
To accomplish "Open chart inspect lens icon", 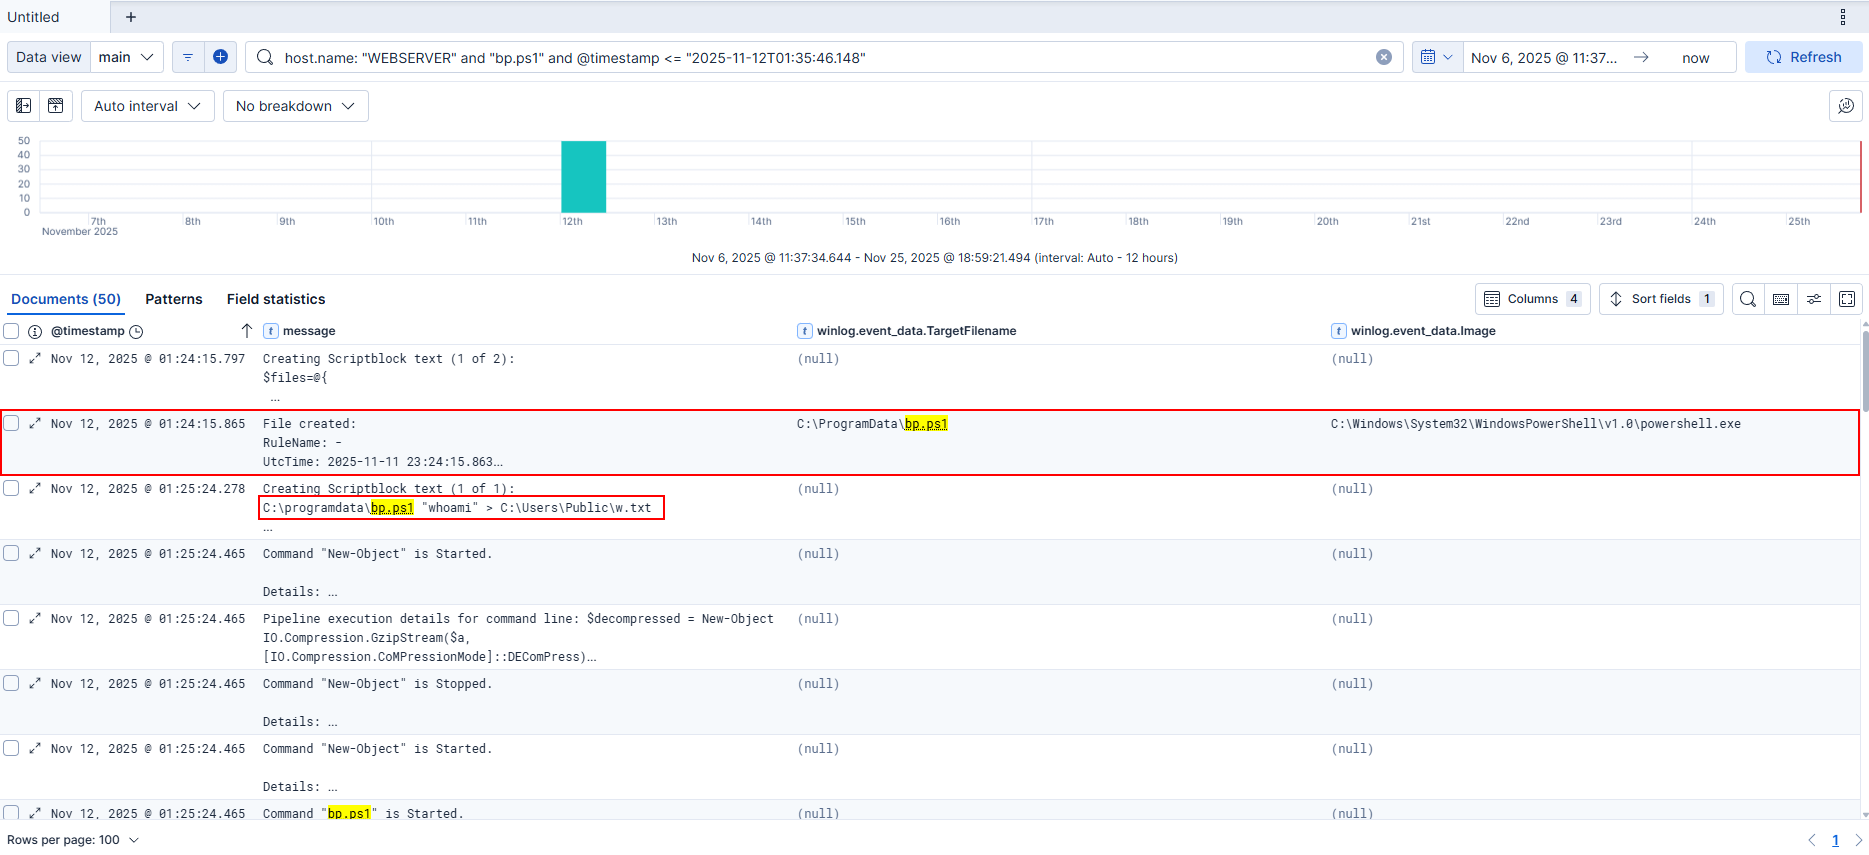I will [x=1845, y=106].
